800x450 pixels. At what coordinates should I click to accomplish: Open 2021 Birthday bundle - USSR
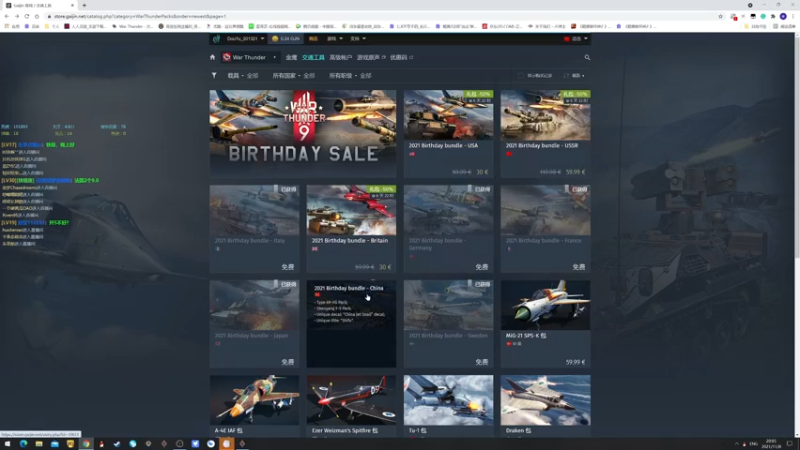tap(545, 134)
